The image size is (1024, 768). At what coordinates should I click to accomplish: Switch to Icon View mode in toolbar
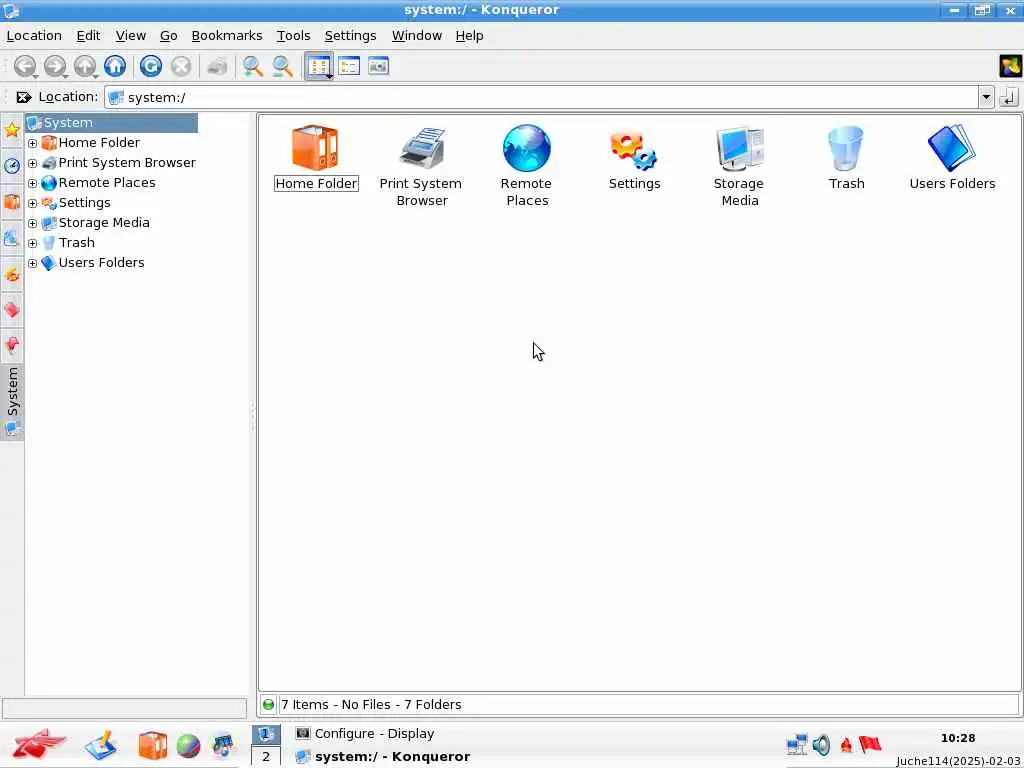point(319,66)
